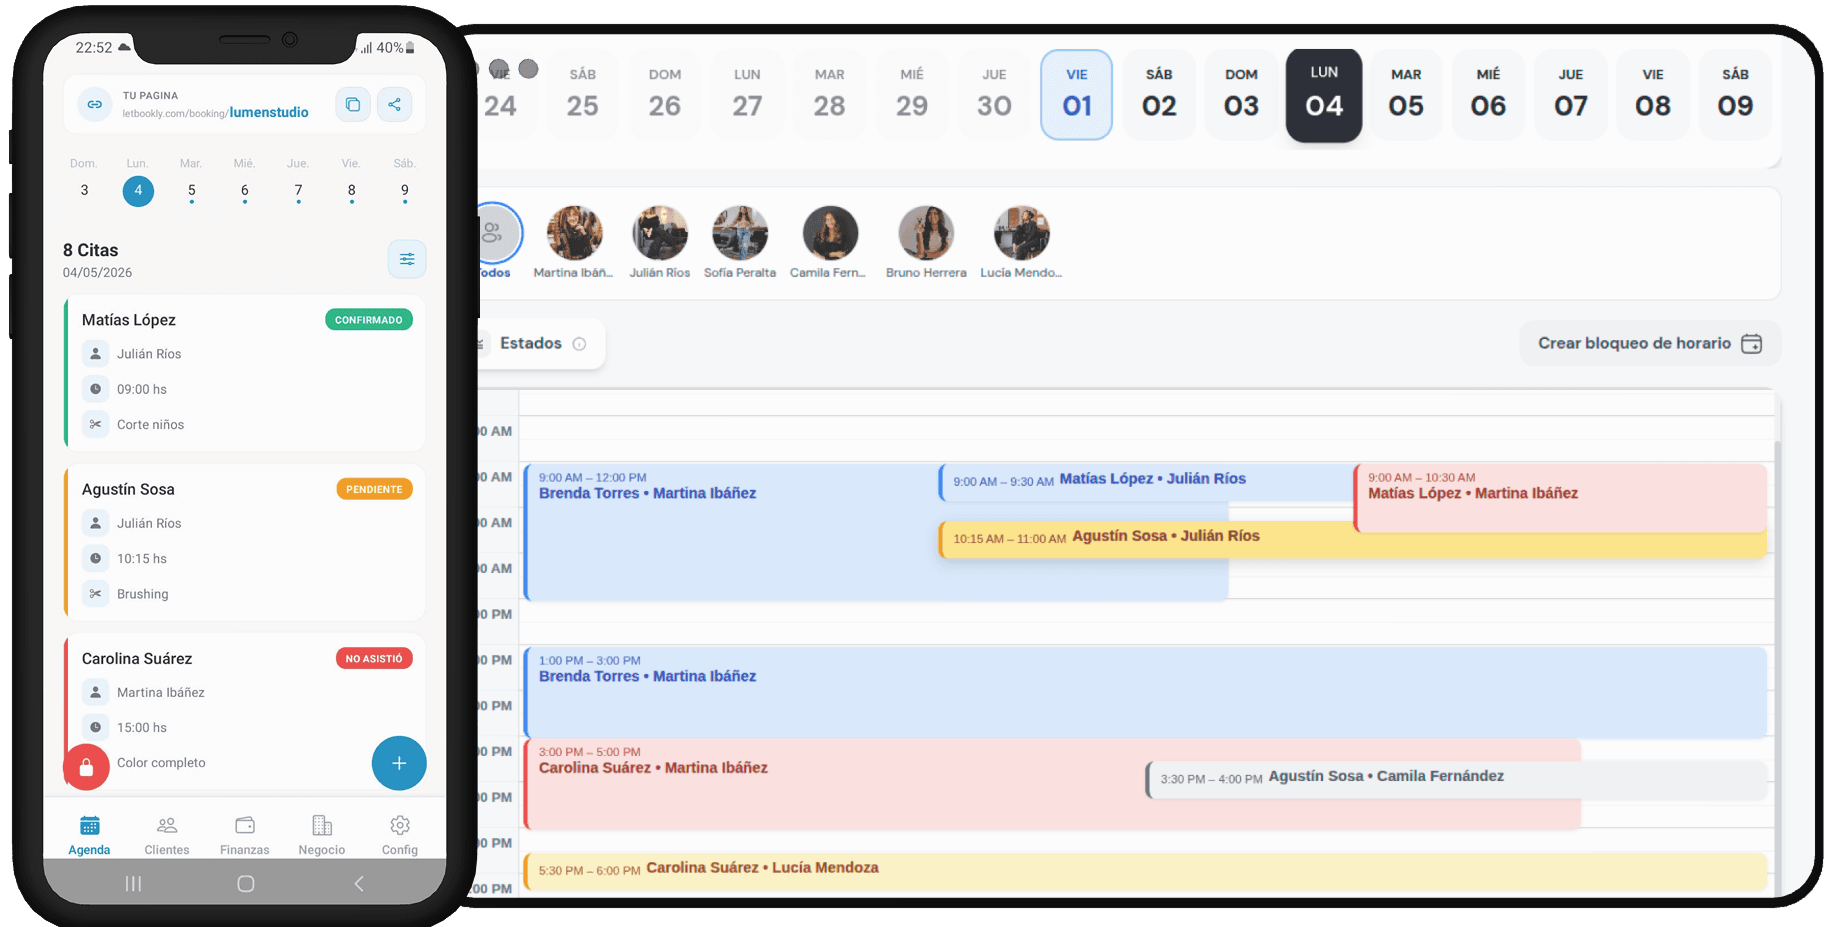Click Crear bloqueo de horario button

point(1650,344)
